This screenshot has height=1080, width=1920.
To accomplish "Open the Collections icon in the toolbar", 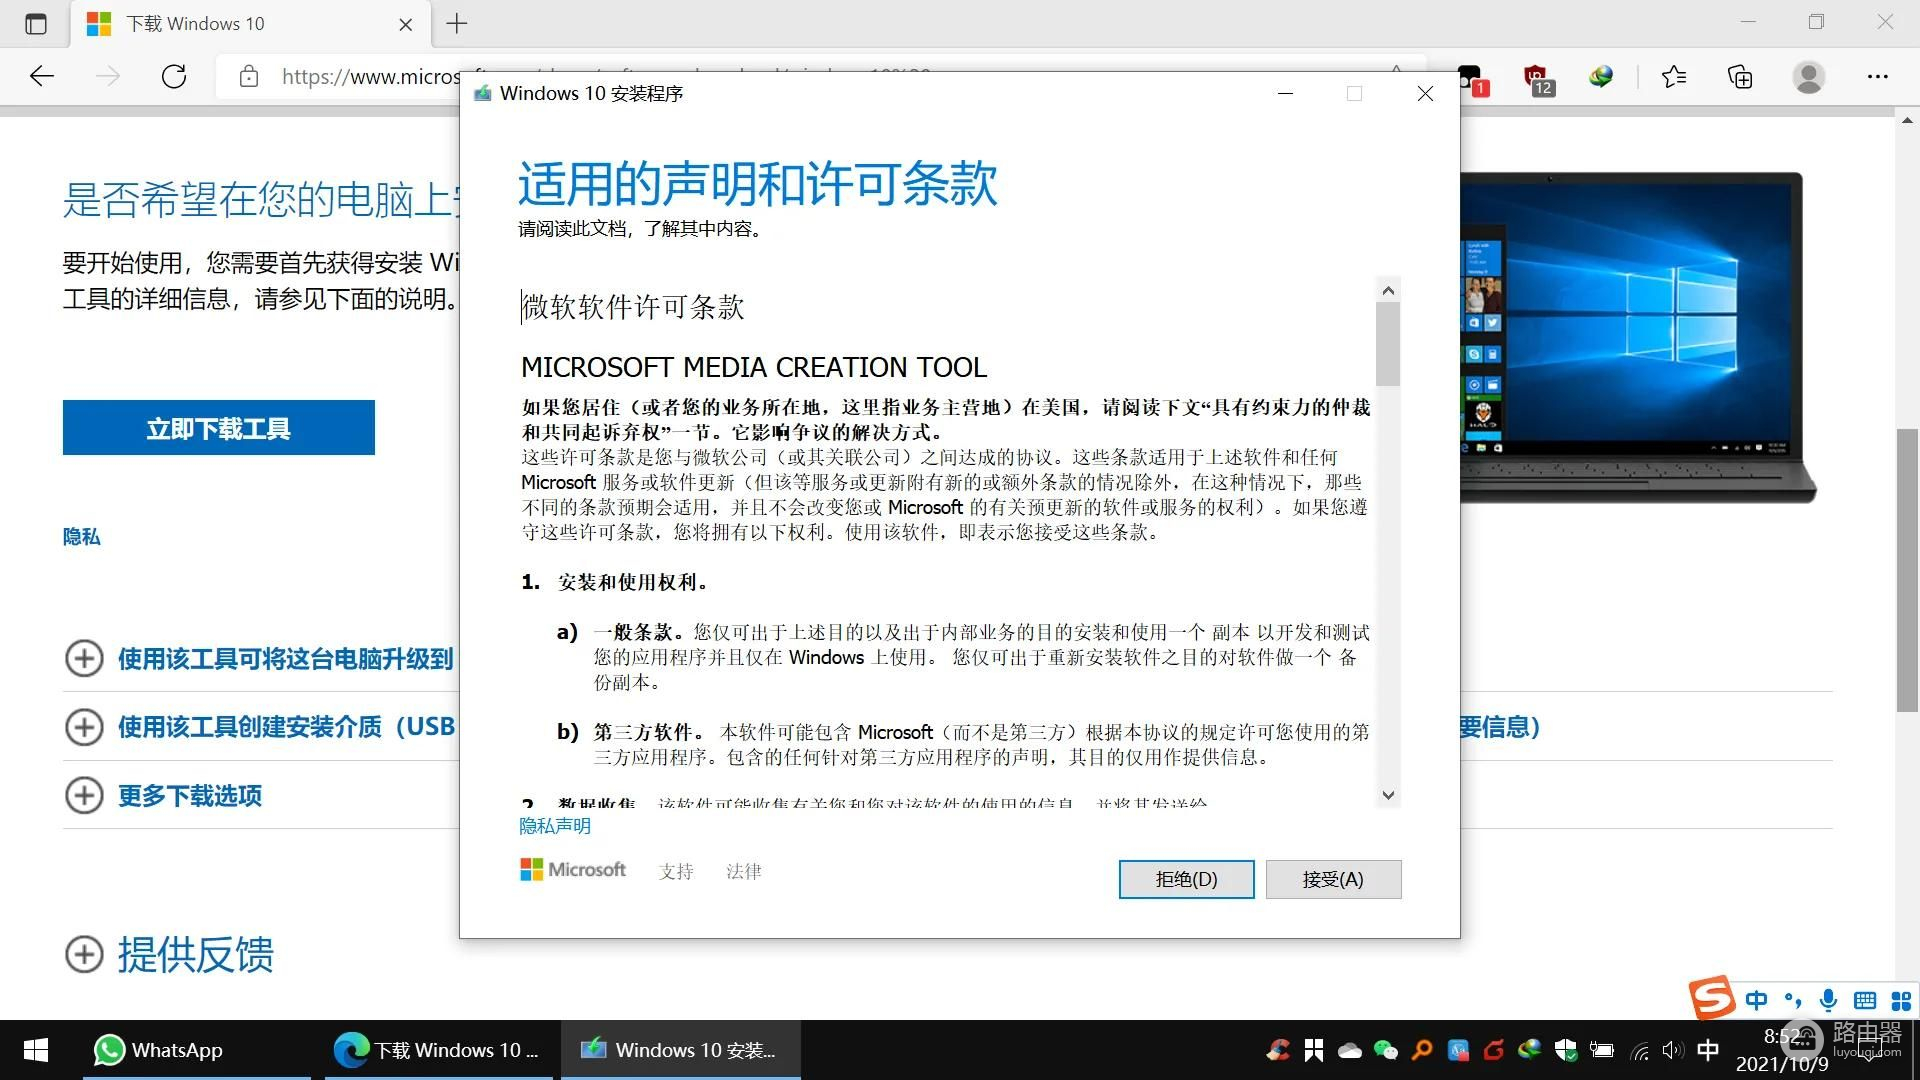I will tap(1740, 77).
